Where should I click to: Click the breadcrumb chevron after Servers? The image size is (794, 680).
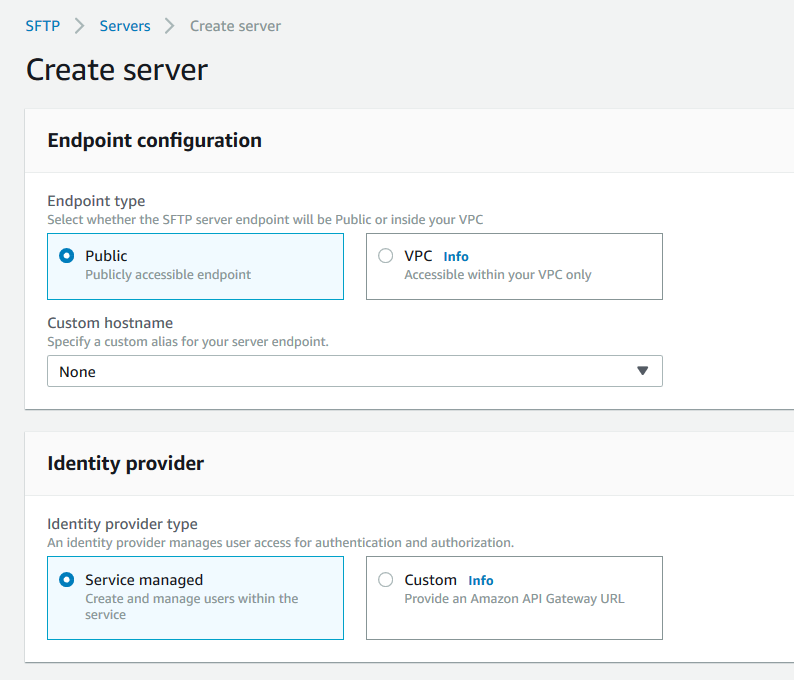point(170,26)
